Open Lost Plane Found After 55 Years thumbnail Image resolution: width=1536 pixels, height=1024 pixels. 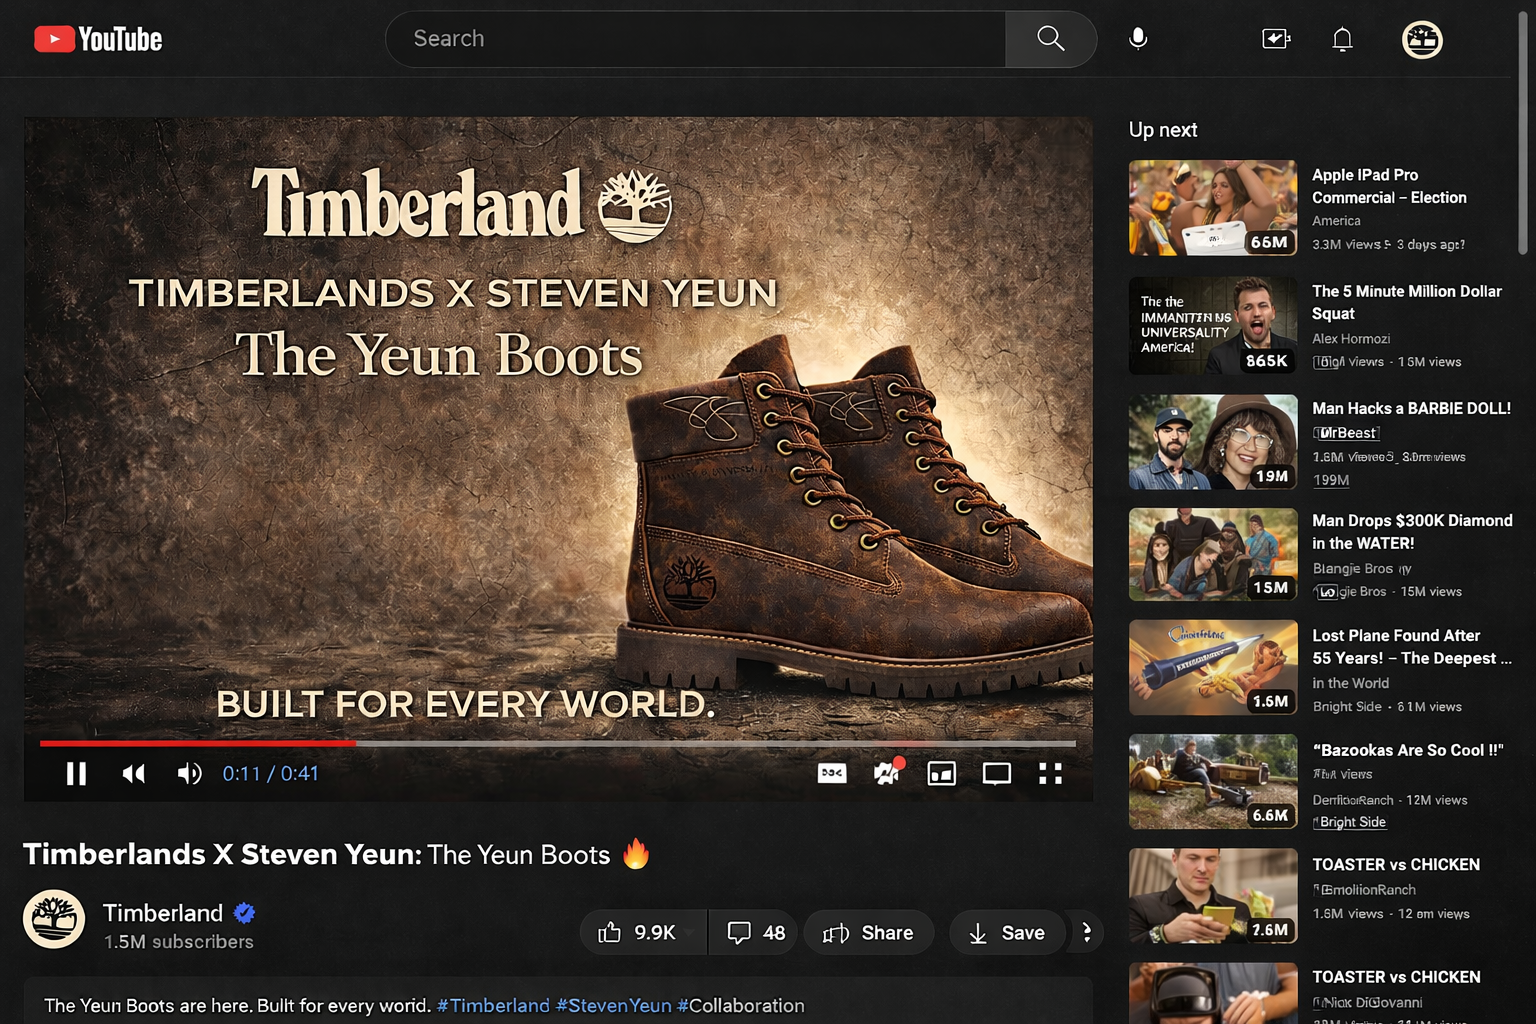pyautogui.click(x=1213, y=667)
